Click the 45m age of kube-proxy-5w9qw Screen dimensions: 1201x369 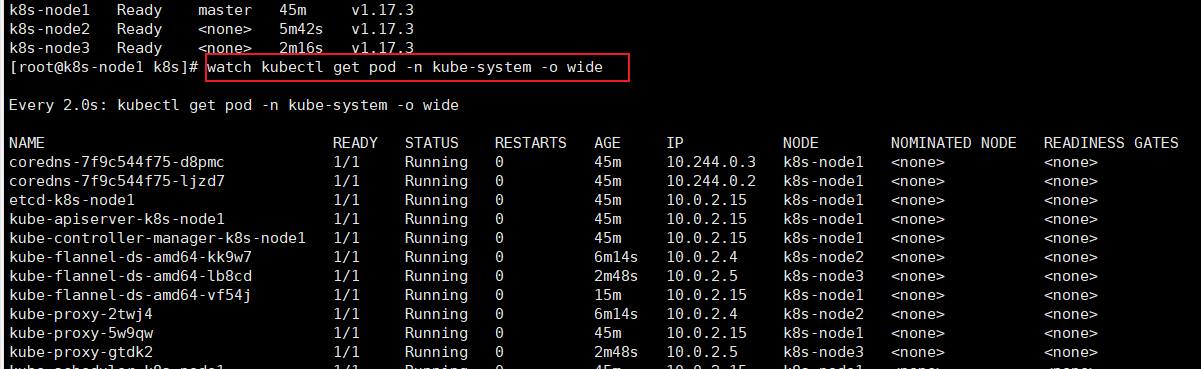click(x=607, y=333)
